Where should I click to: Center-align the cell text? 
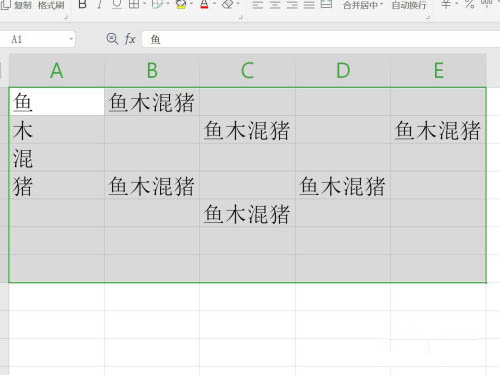click(275, 5)
